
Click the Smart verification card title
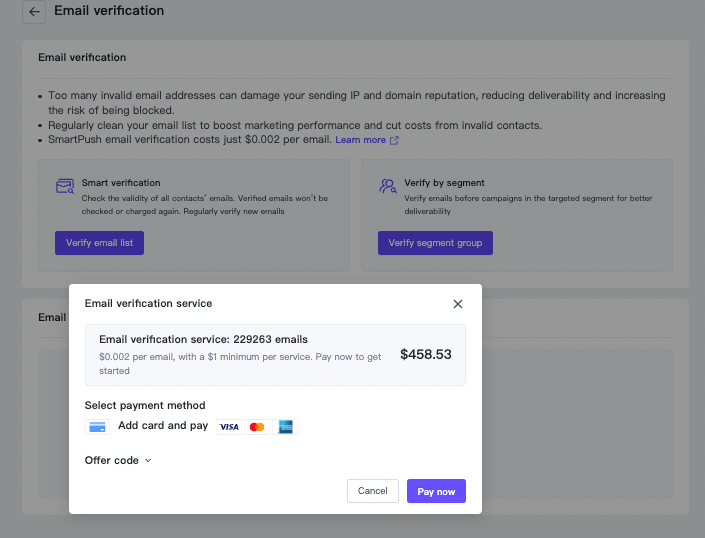pyautogui.click(x=121, y=183)
